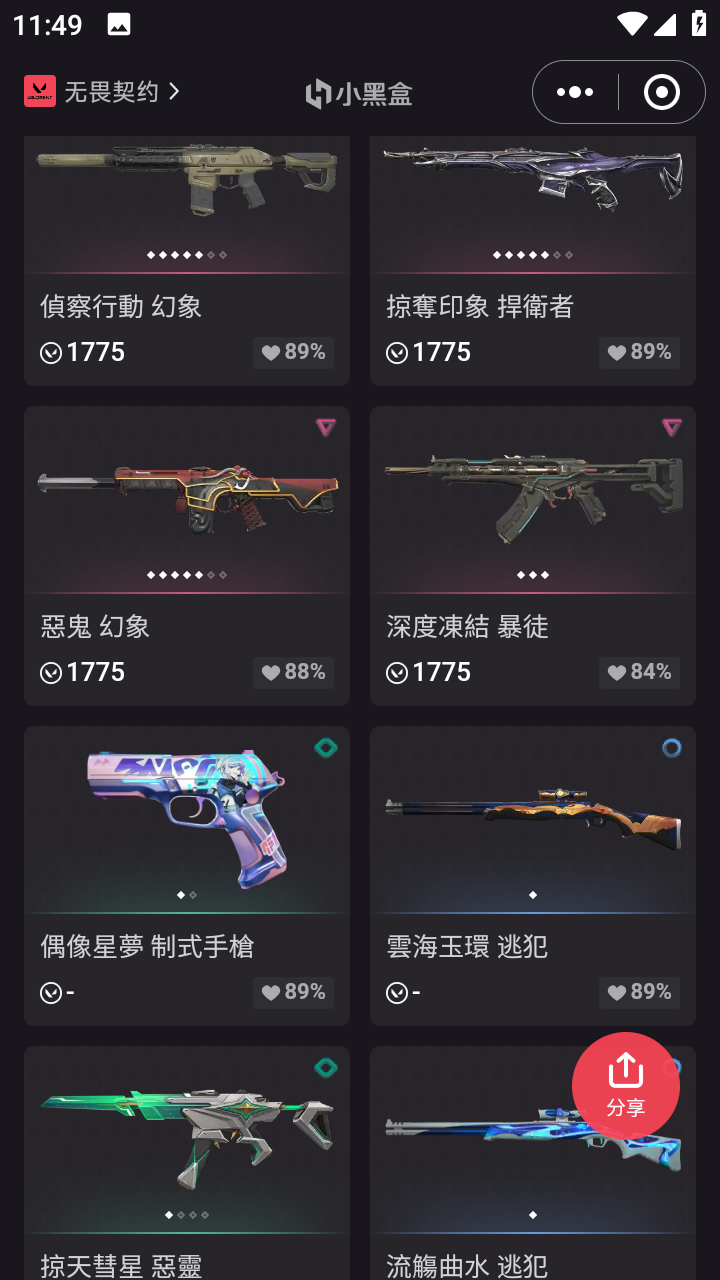Toggle the 88% heart like on 惡鬼 幻象
720x1280 pixels.
pos(293,672)
